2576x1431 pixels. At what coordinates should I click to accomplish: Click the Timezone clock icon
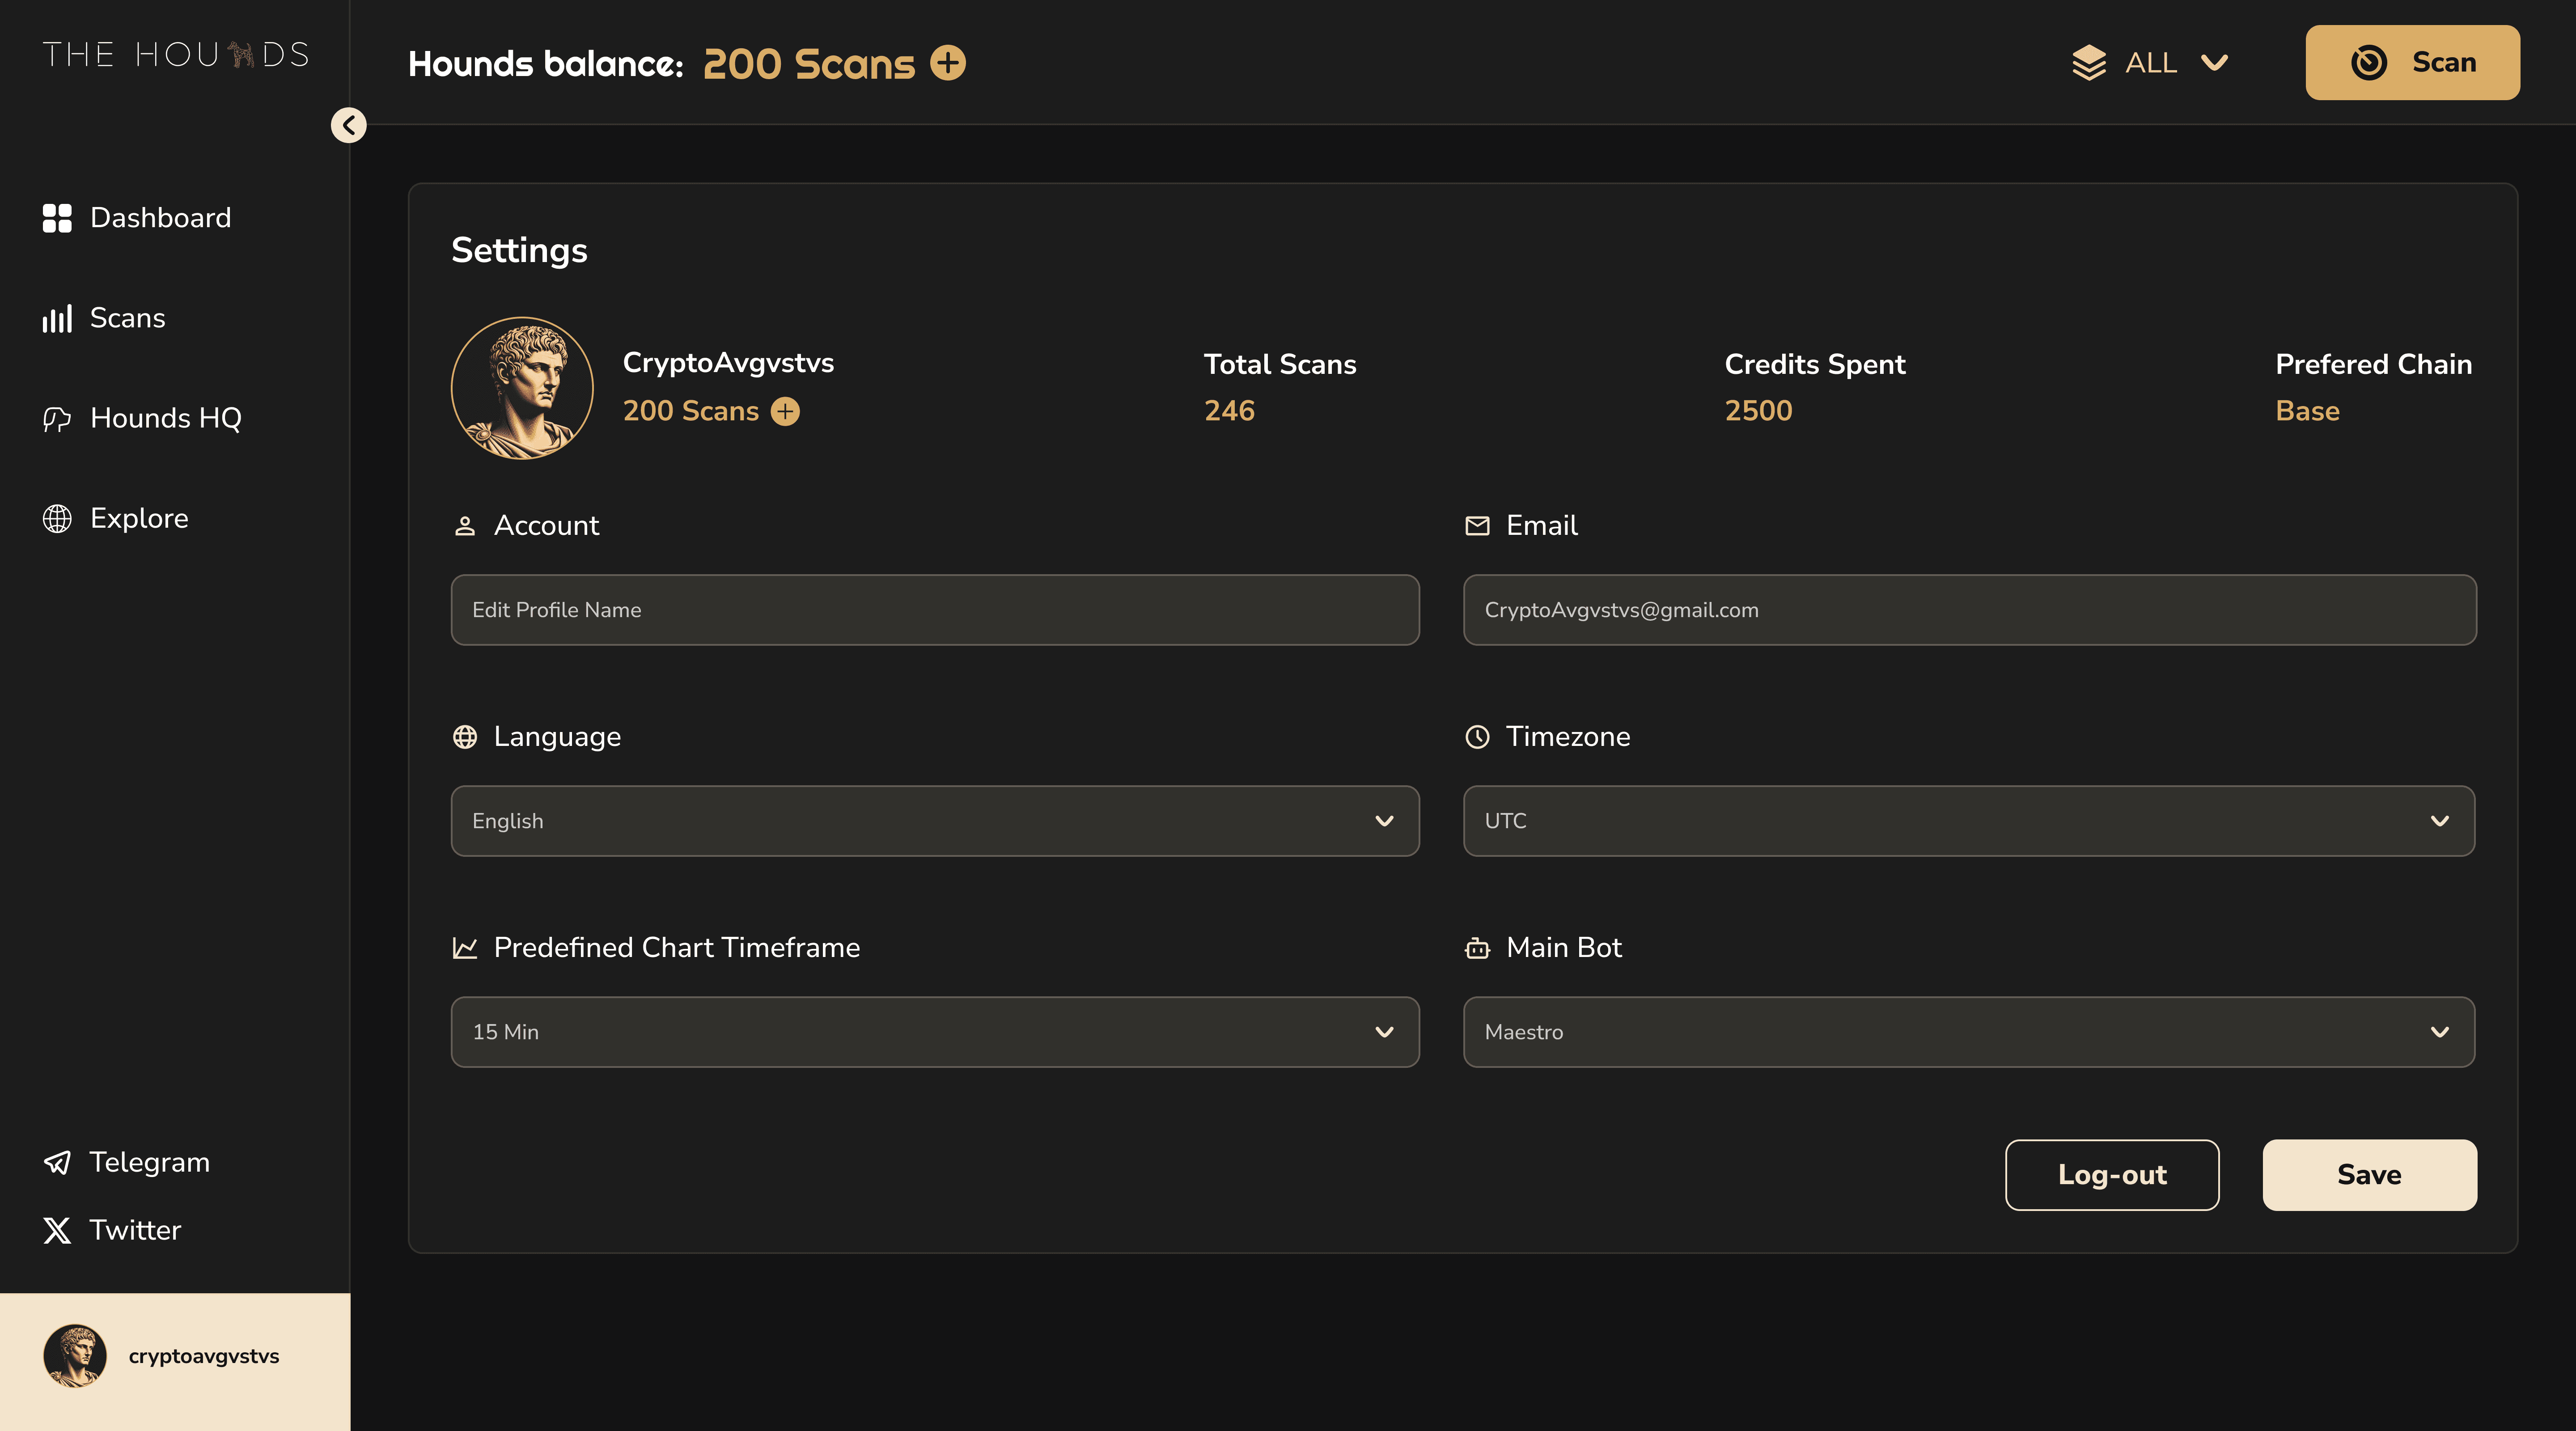[1477, 737]
